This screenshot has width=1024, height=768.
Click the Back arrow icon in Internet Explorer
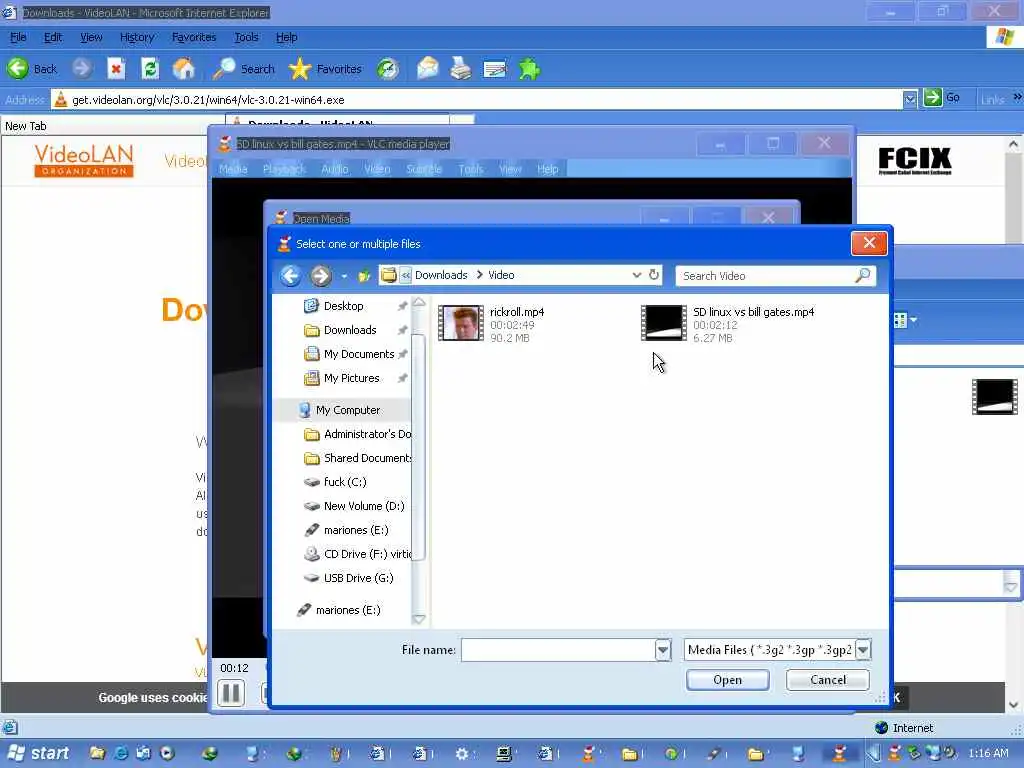pos(18,68)
